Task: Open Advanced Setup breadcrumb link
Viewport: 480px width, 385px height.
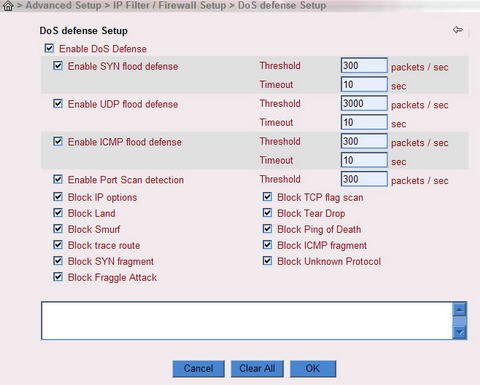Action: point(63,6)
